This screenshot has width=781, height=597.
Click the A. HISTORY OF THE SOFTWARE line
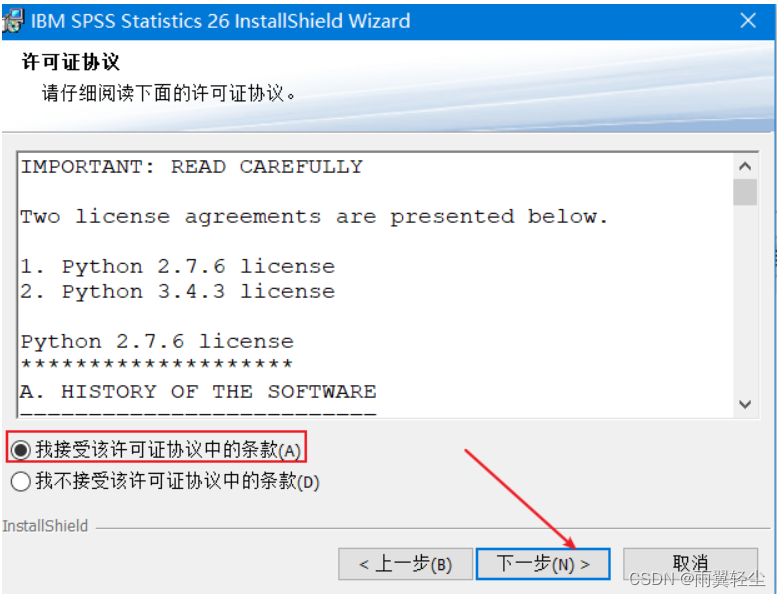(198, 392)
